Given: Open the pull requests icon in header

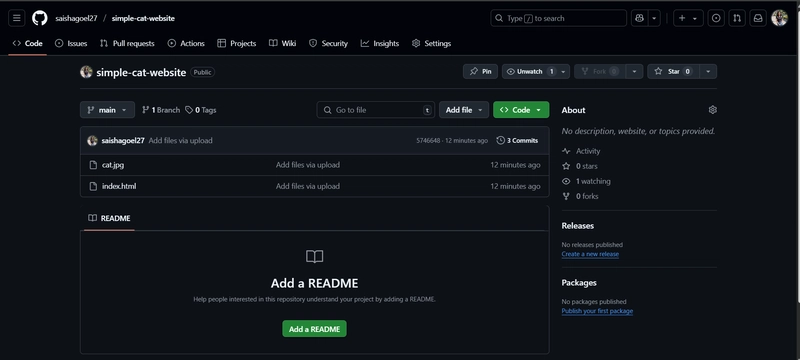Looking at the screenshot, I should coord(737,18).
